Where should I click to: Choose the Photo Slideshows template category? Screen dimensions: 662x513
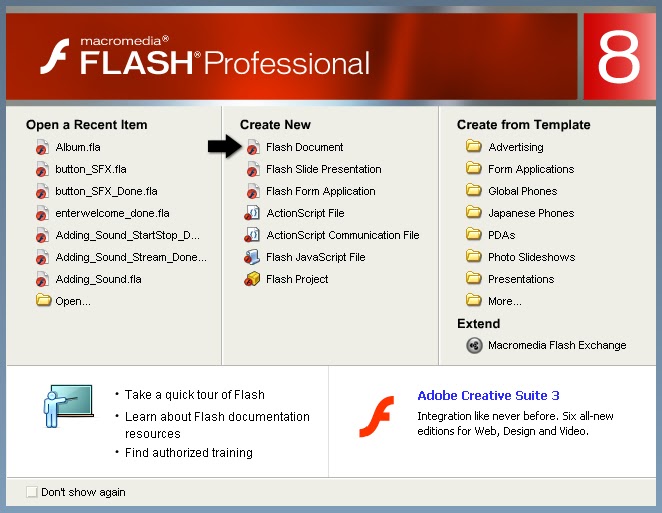click(532, 257)
